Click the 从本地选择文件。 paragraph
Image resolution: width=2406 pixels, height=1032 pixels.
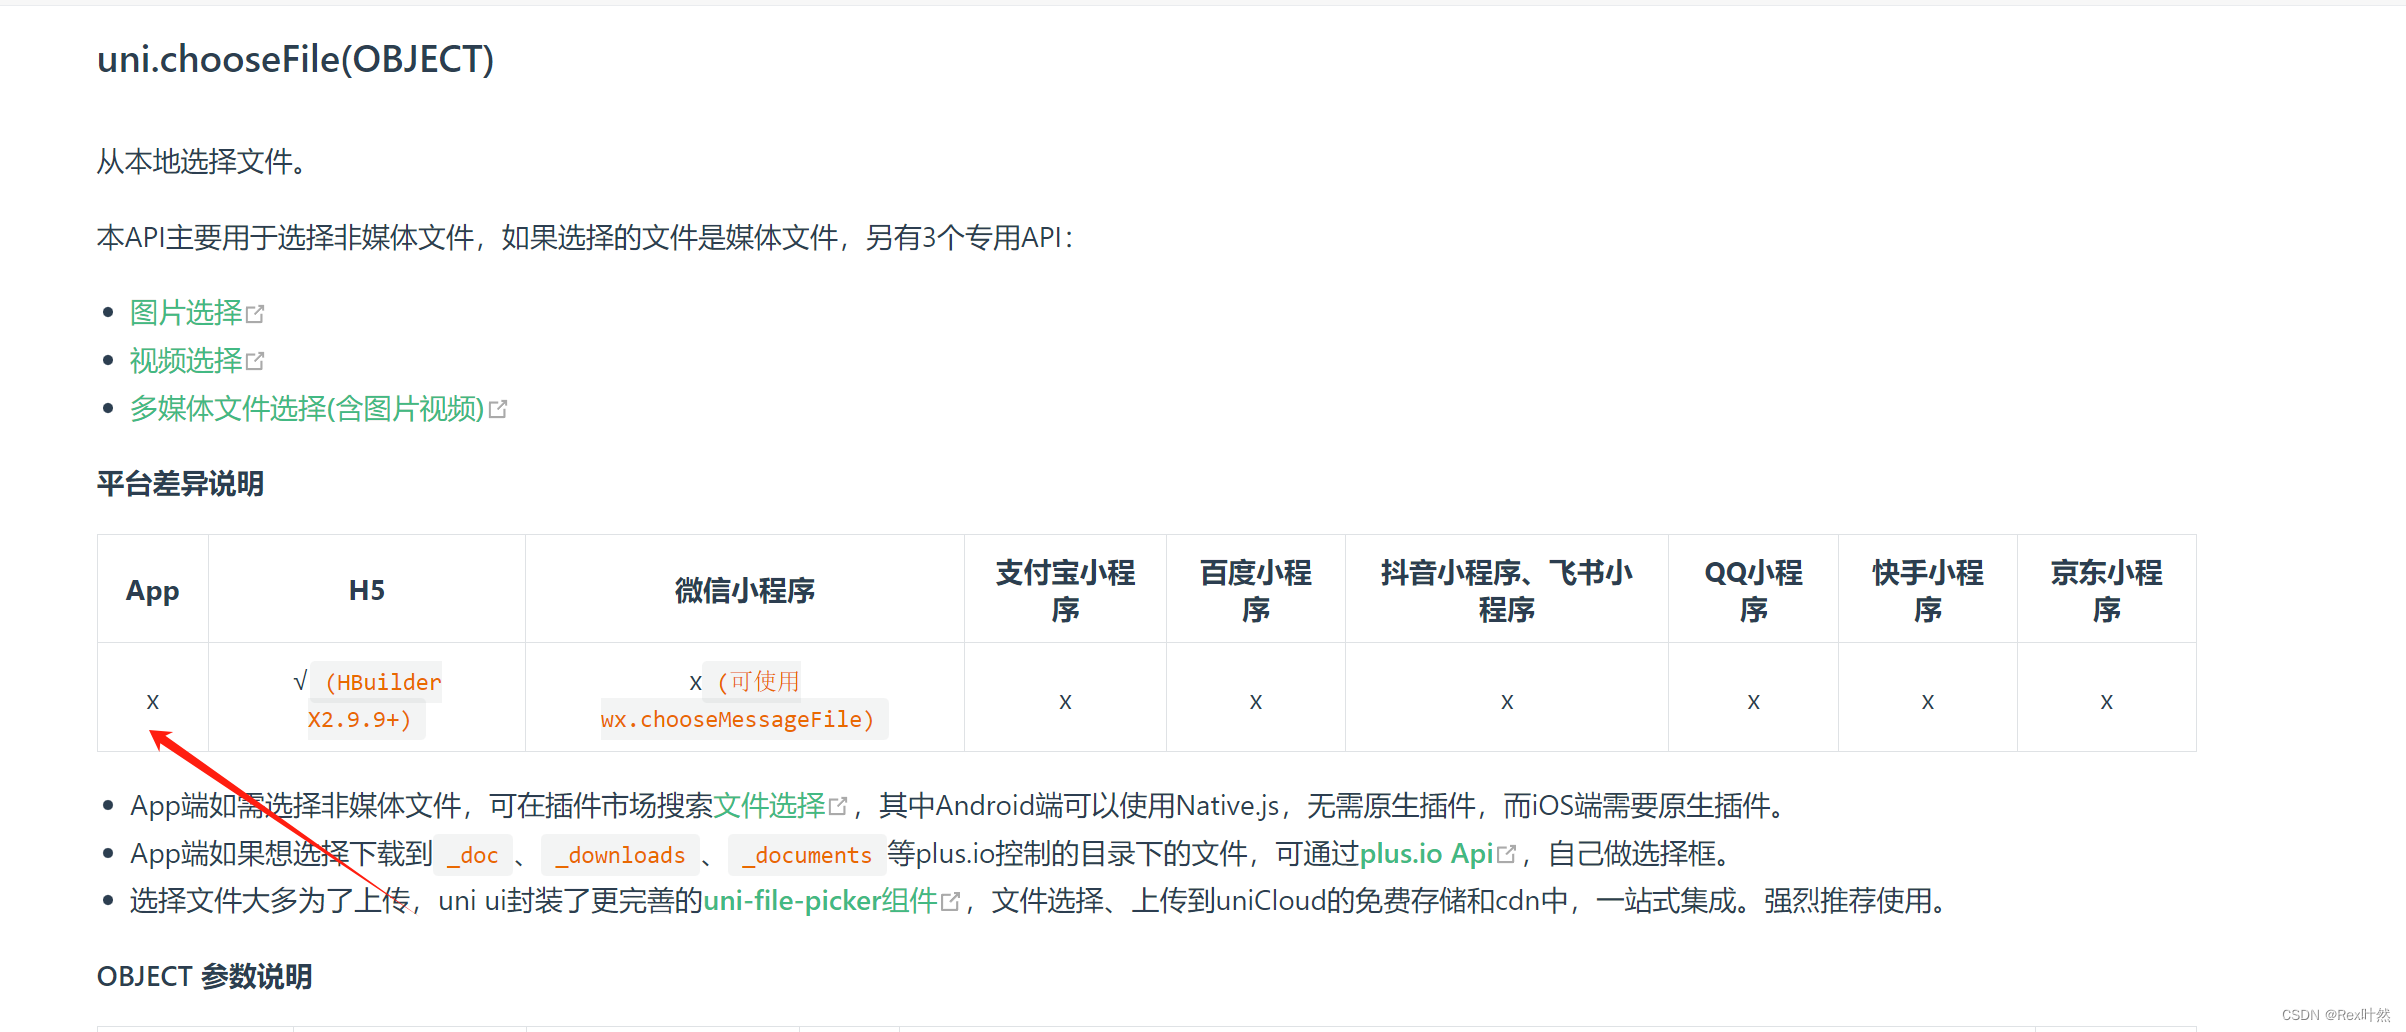[x=203, y=161]
